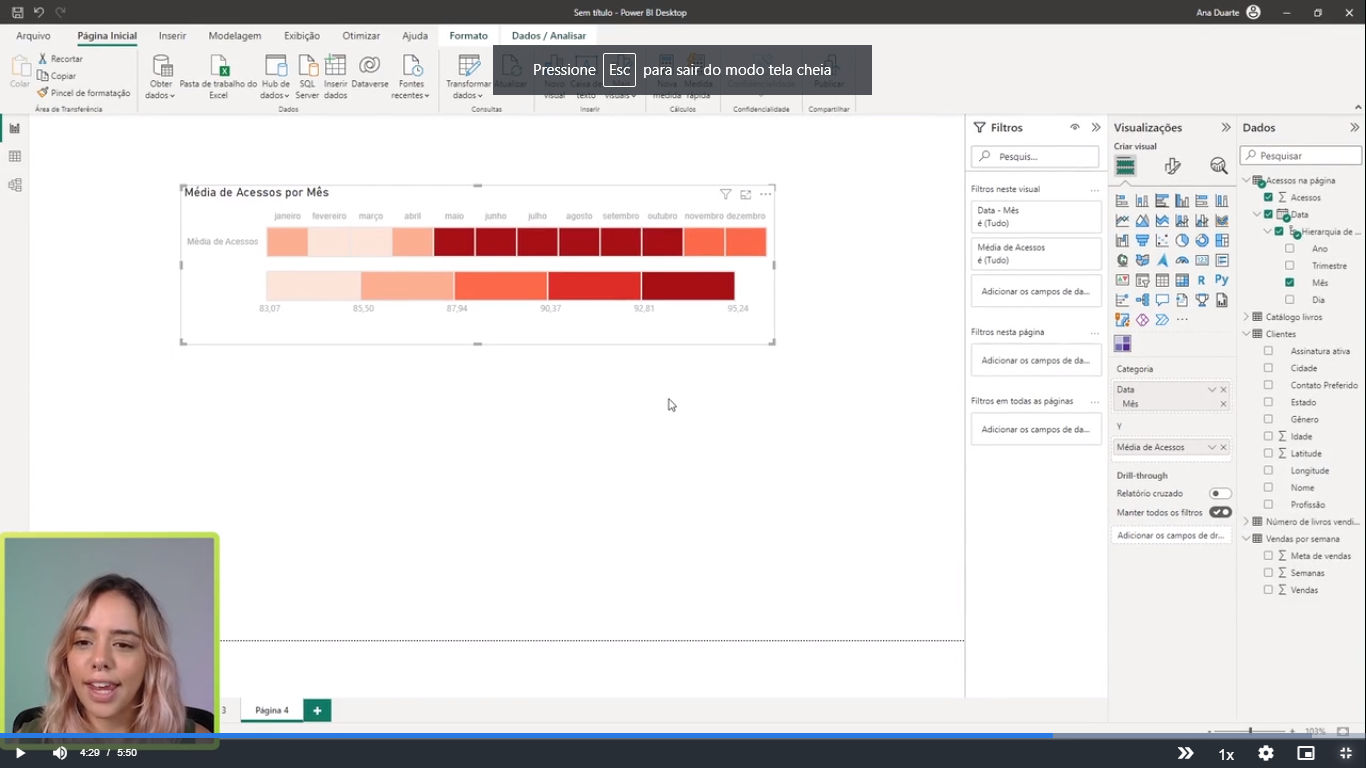
Task: Choose the funnel chart visual
Action: pos(1142,241)
